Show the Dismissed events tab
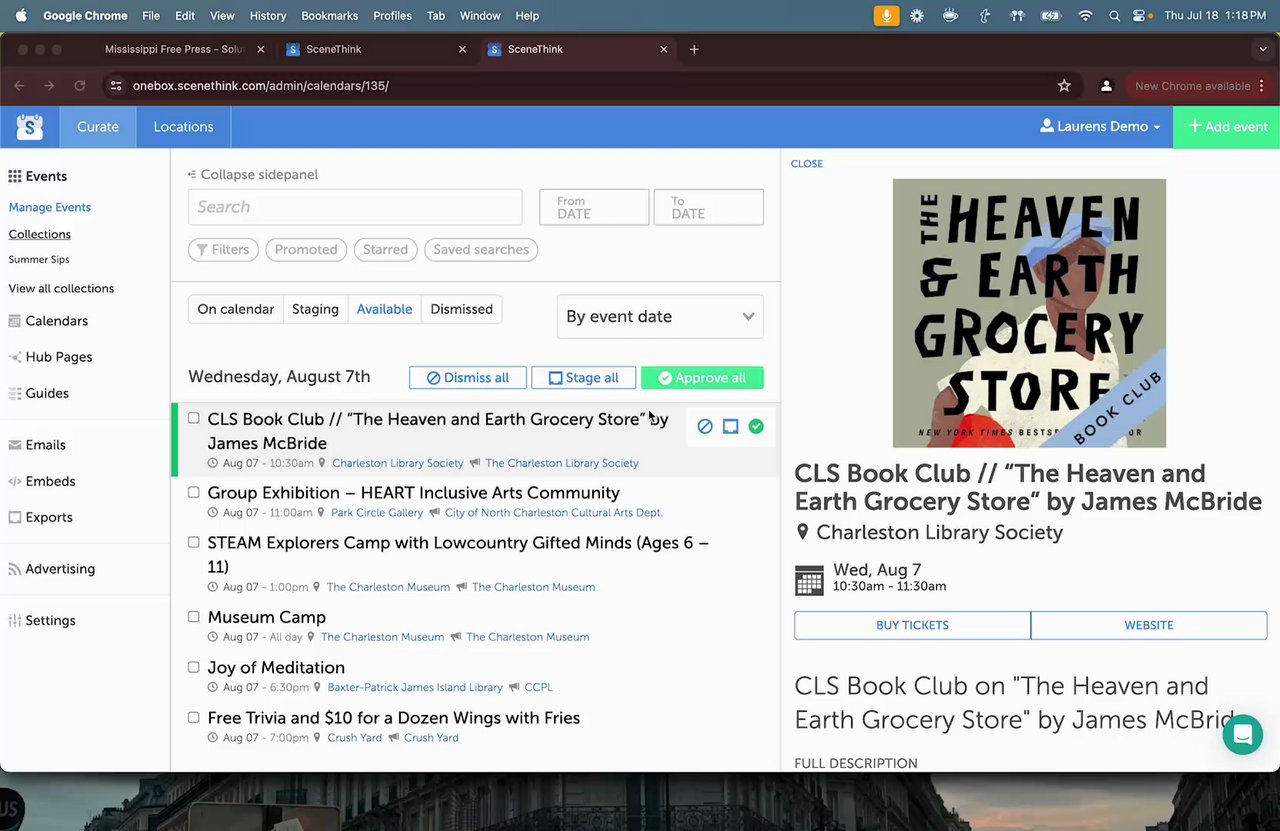 (x=461, y=310)
